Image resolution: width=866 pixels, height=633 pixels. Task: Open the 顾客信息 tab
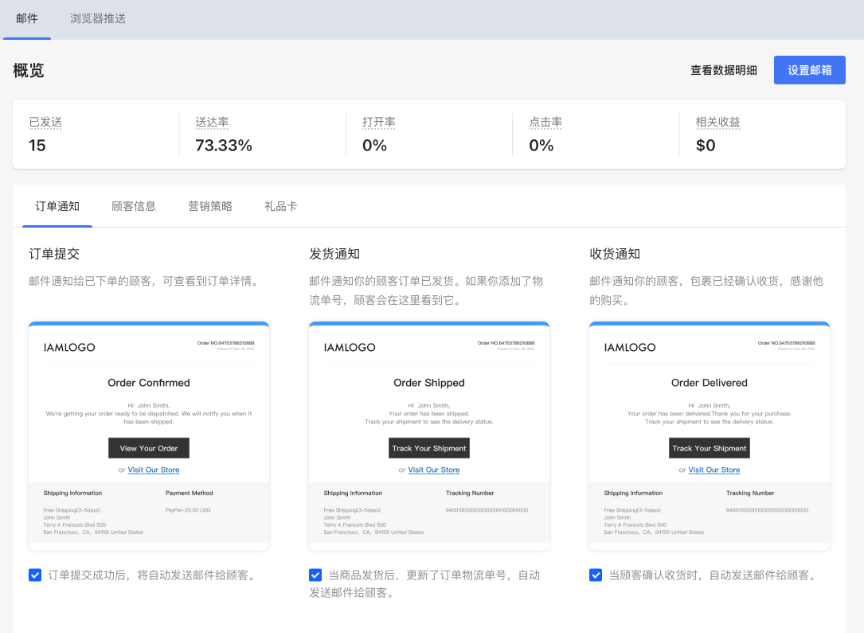(x=133, y=207)
